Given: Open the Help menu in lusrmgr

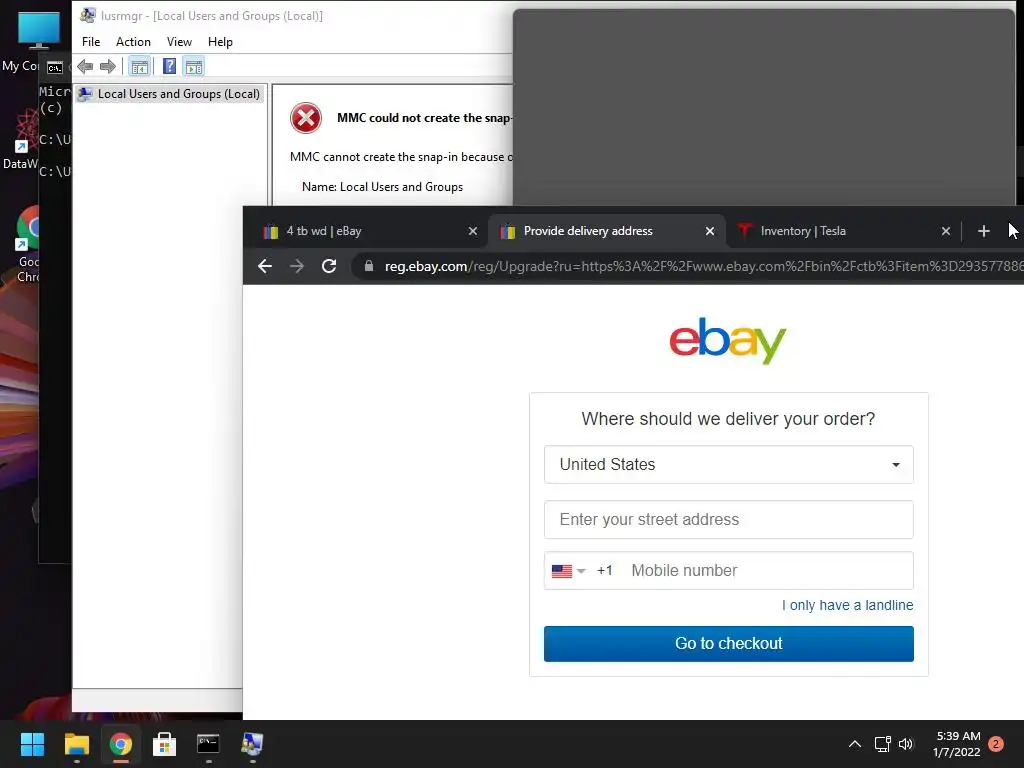Looking at the screenshot, I should coord(220,42).
